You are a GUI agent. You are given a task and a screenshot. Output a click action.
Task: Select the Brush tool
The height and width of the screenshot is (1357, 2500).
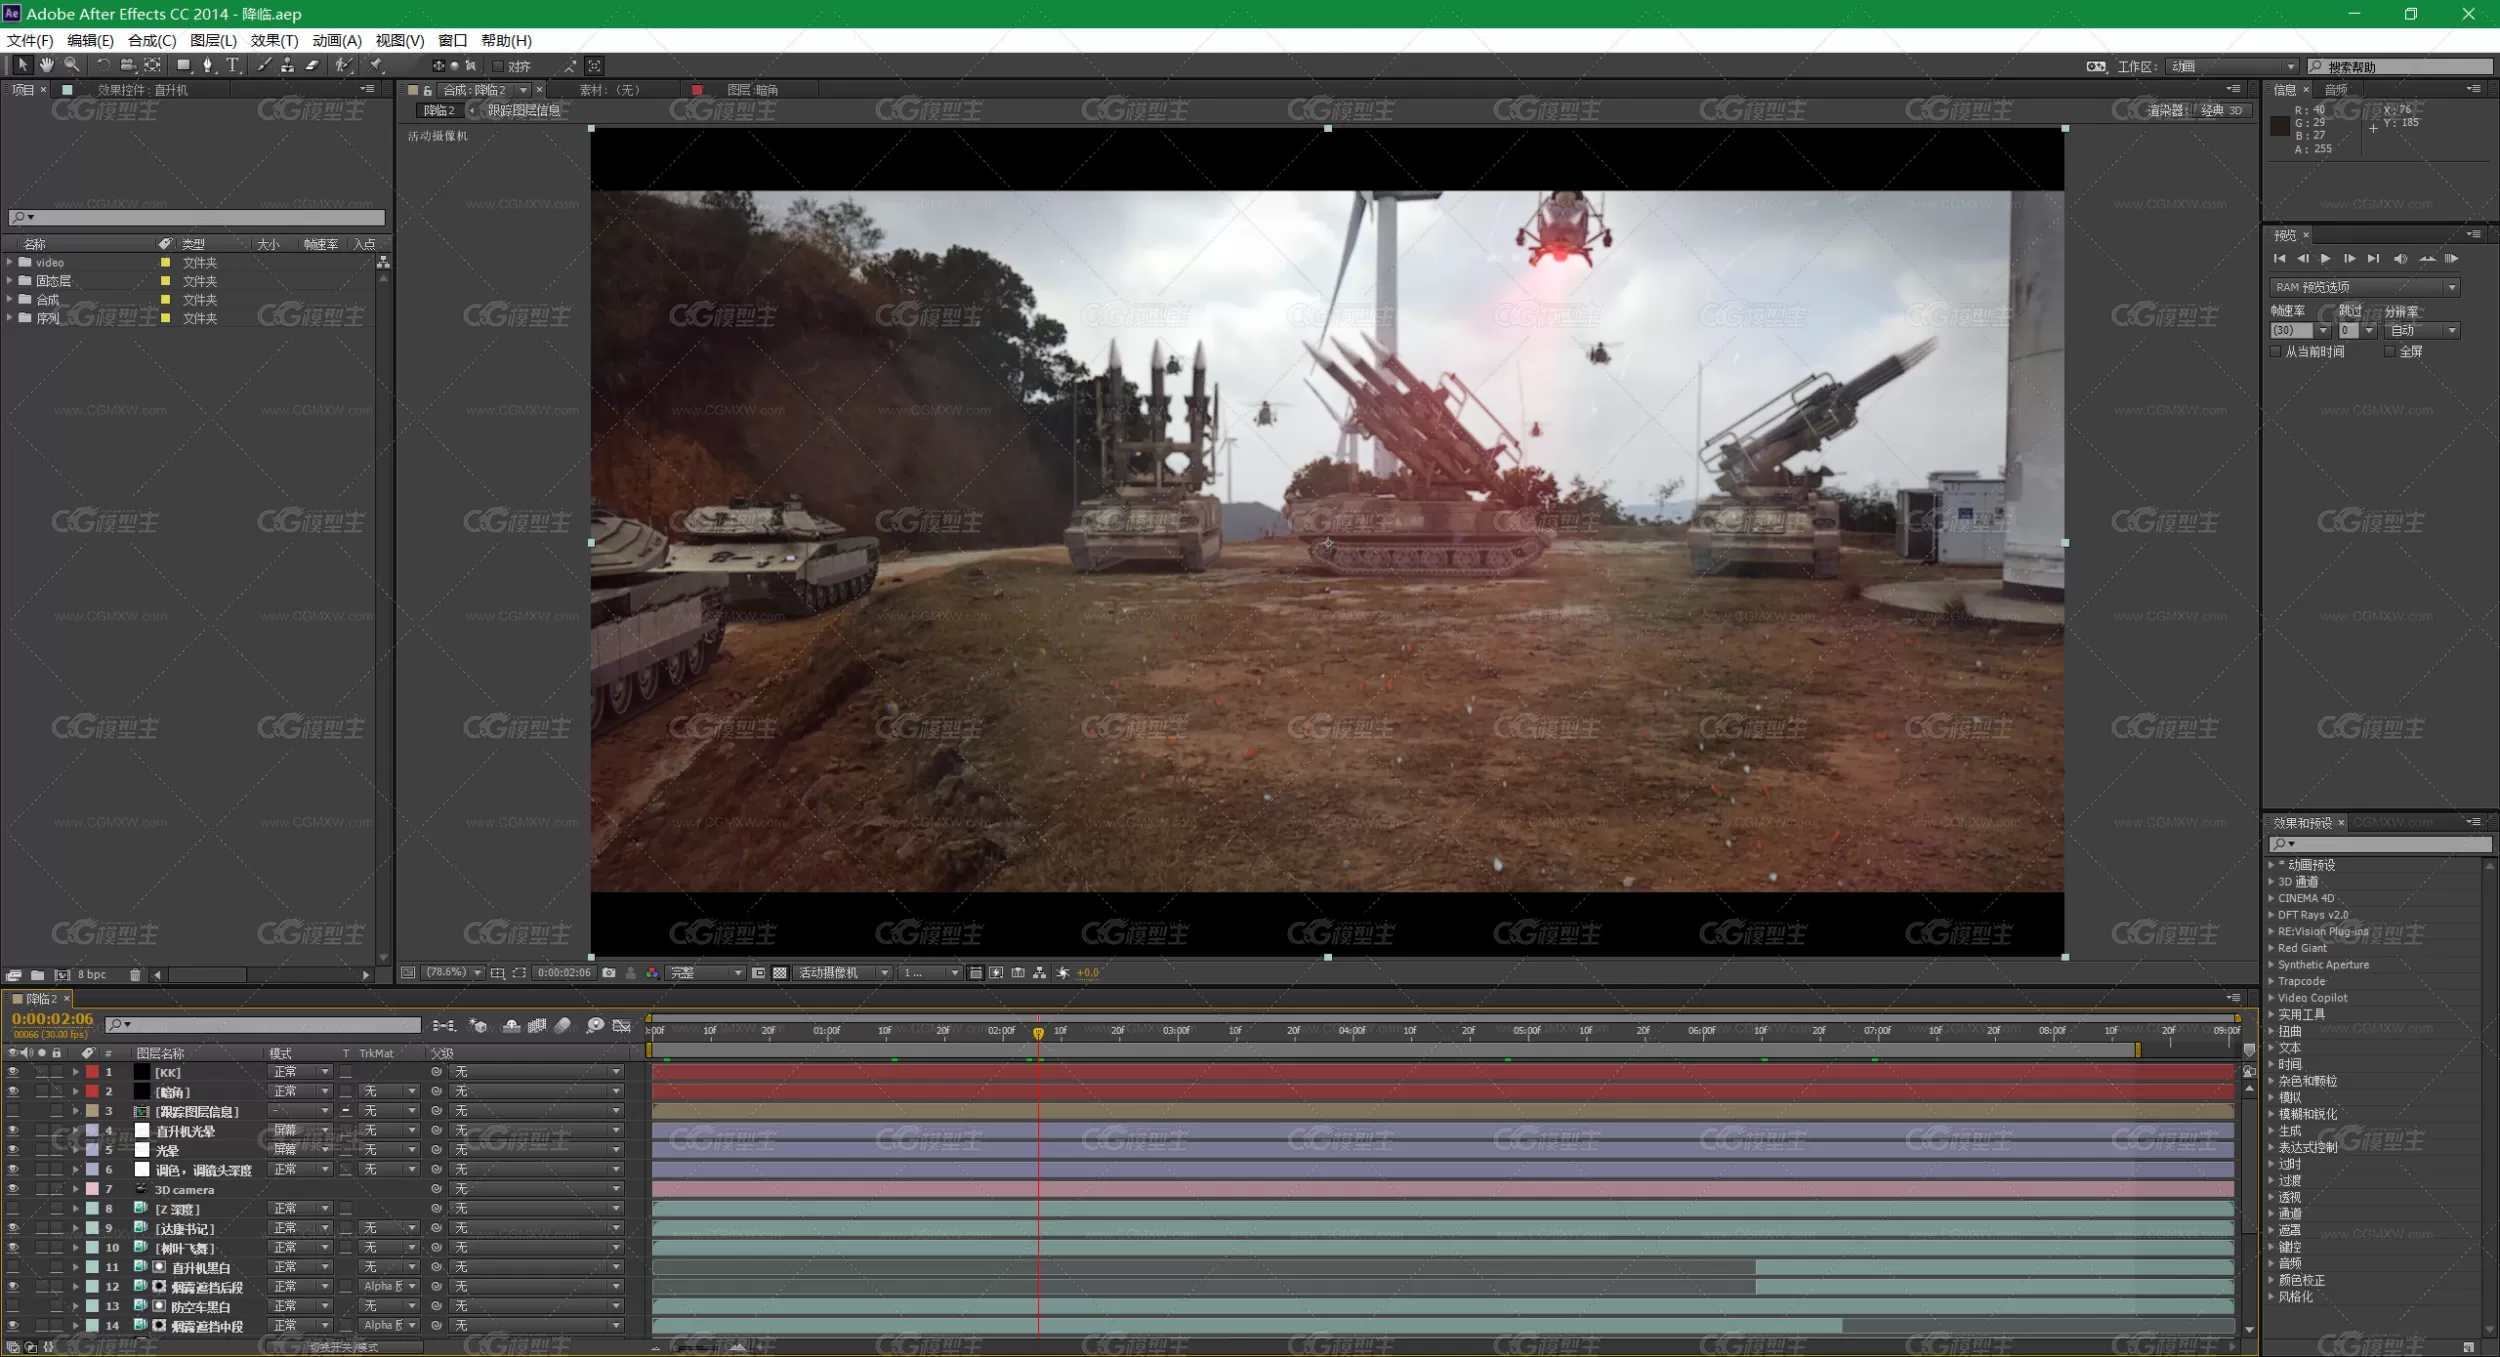(263, 65)
